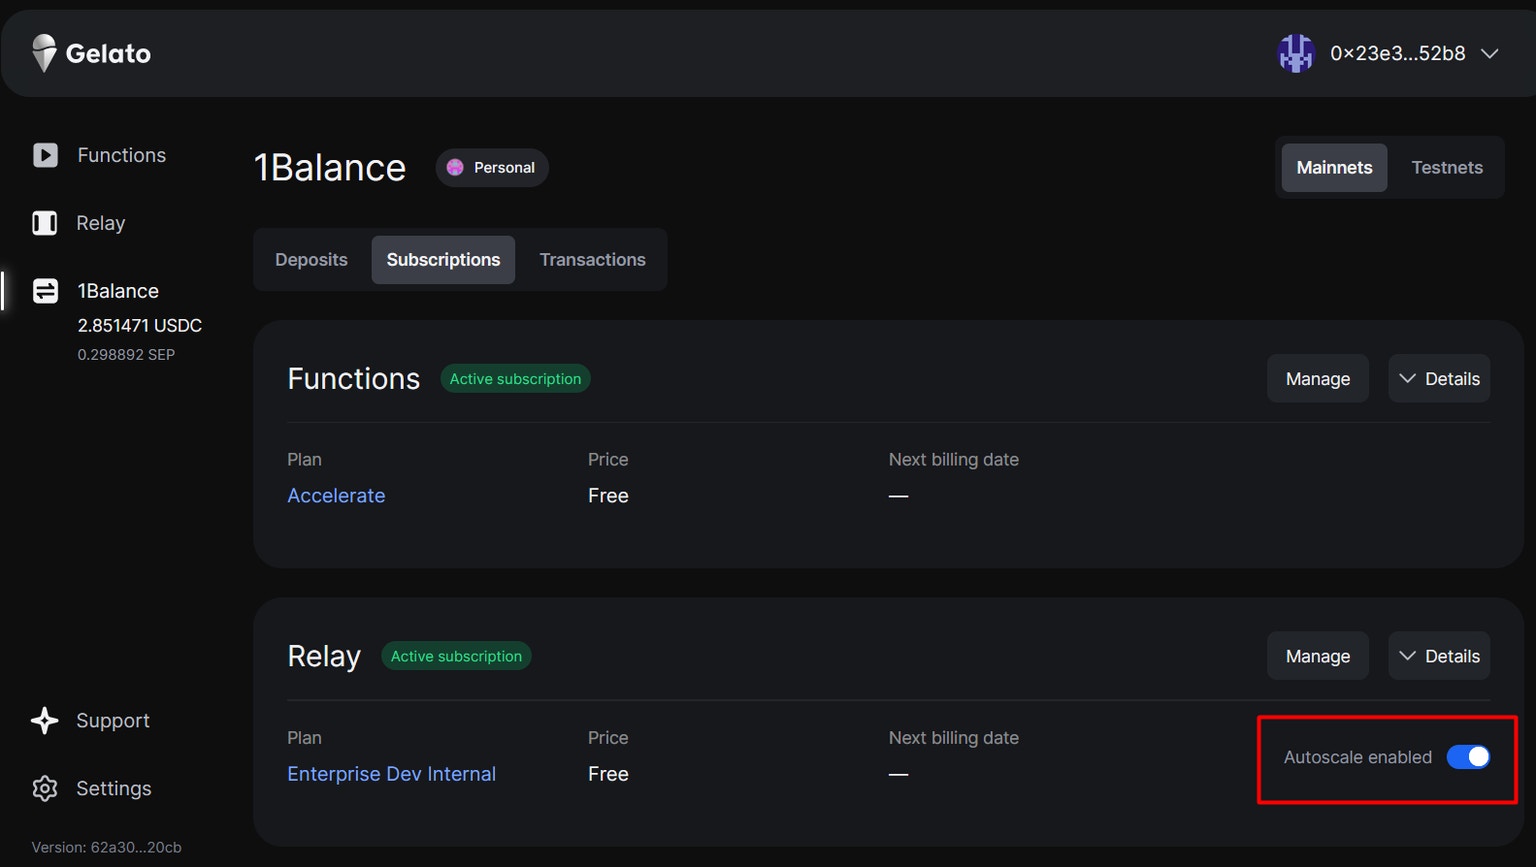The width and height of the screenshot is (1536, 867).
Task: Click the 1Balance page heading
Action: pyautogui.click(x=330, y=167)
